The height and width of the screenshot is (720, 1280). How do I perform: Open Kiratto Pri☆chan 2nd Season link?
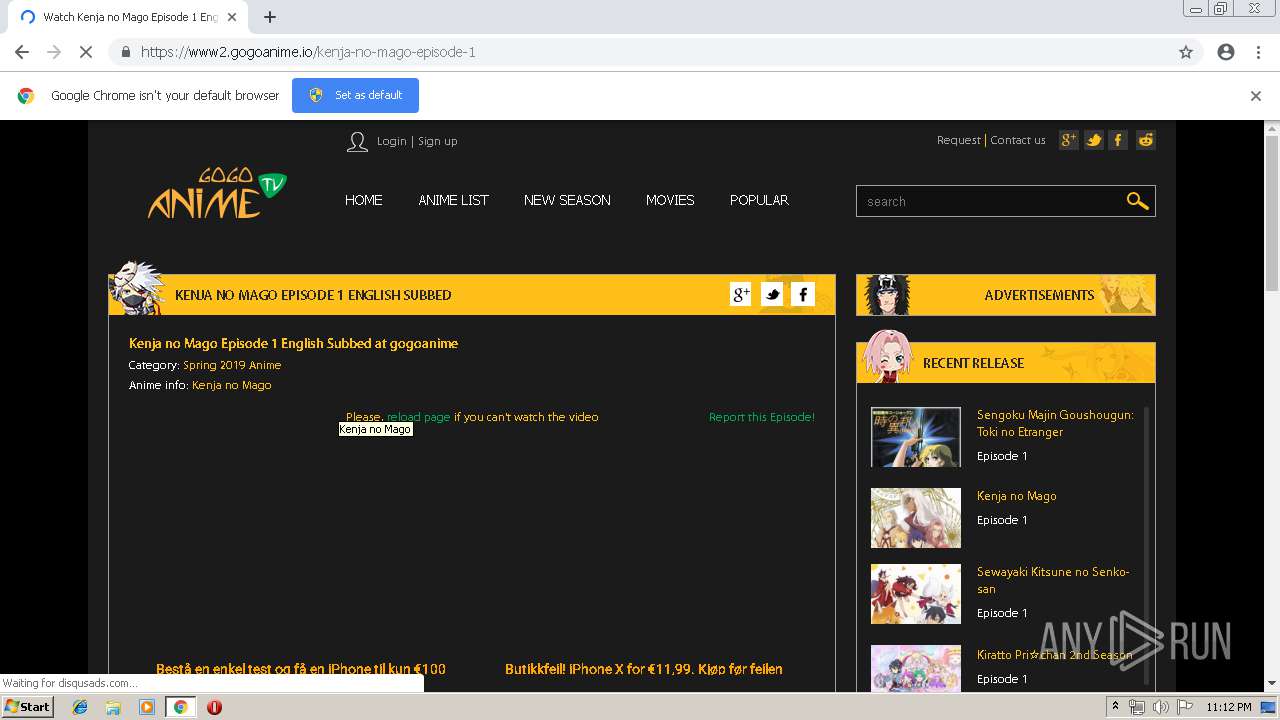coord(1054,655)
